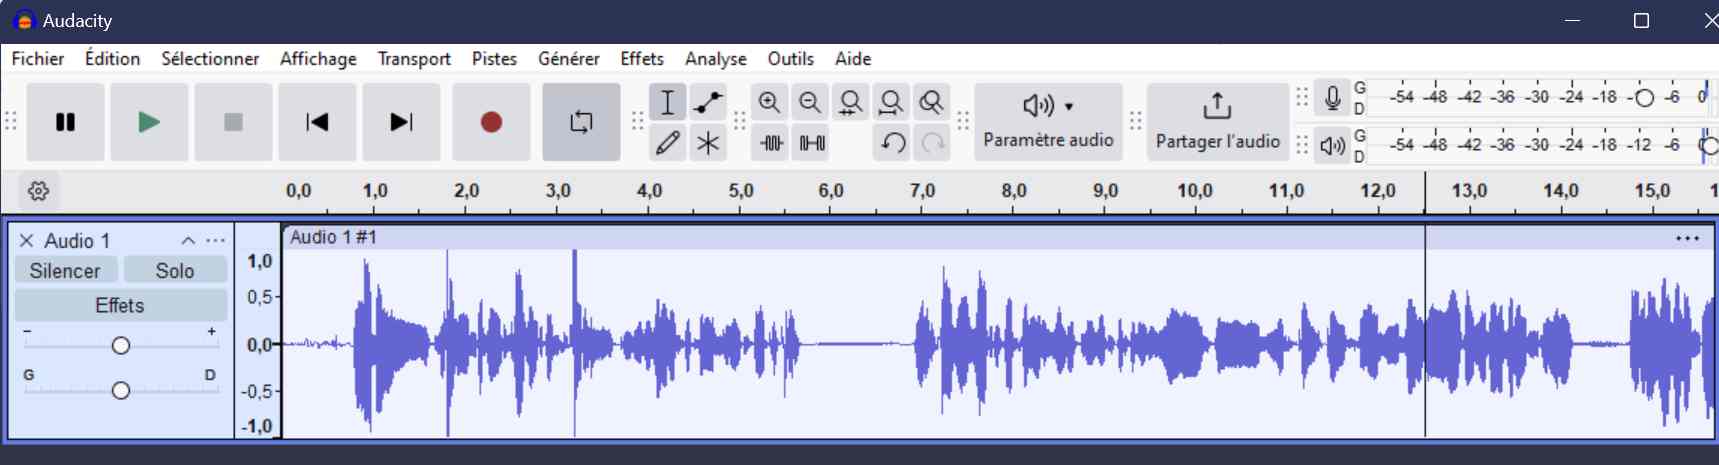Click the Audio 1 track name label
This screenshot has width=1719, height=465.
click(77, 241)
